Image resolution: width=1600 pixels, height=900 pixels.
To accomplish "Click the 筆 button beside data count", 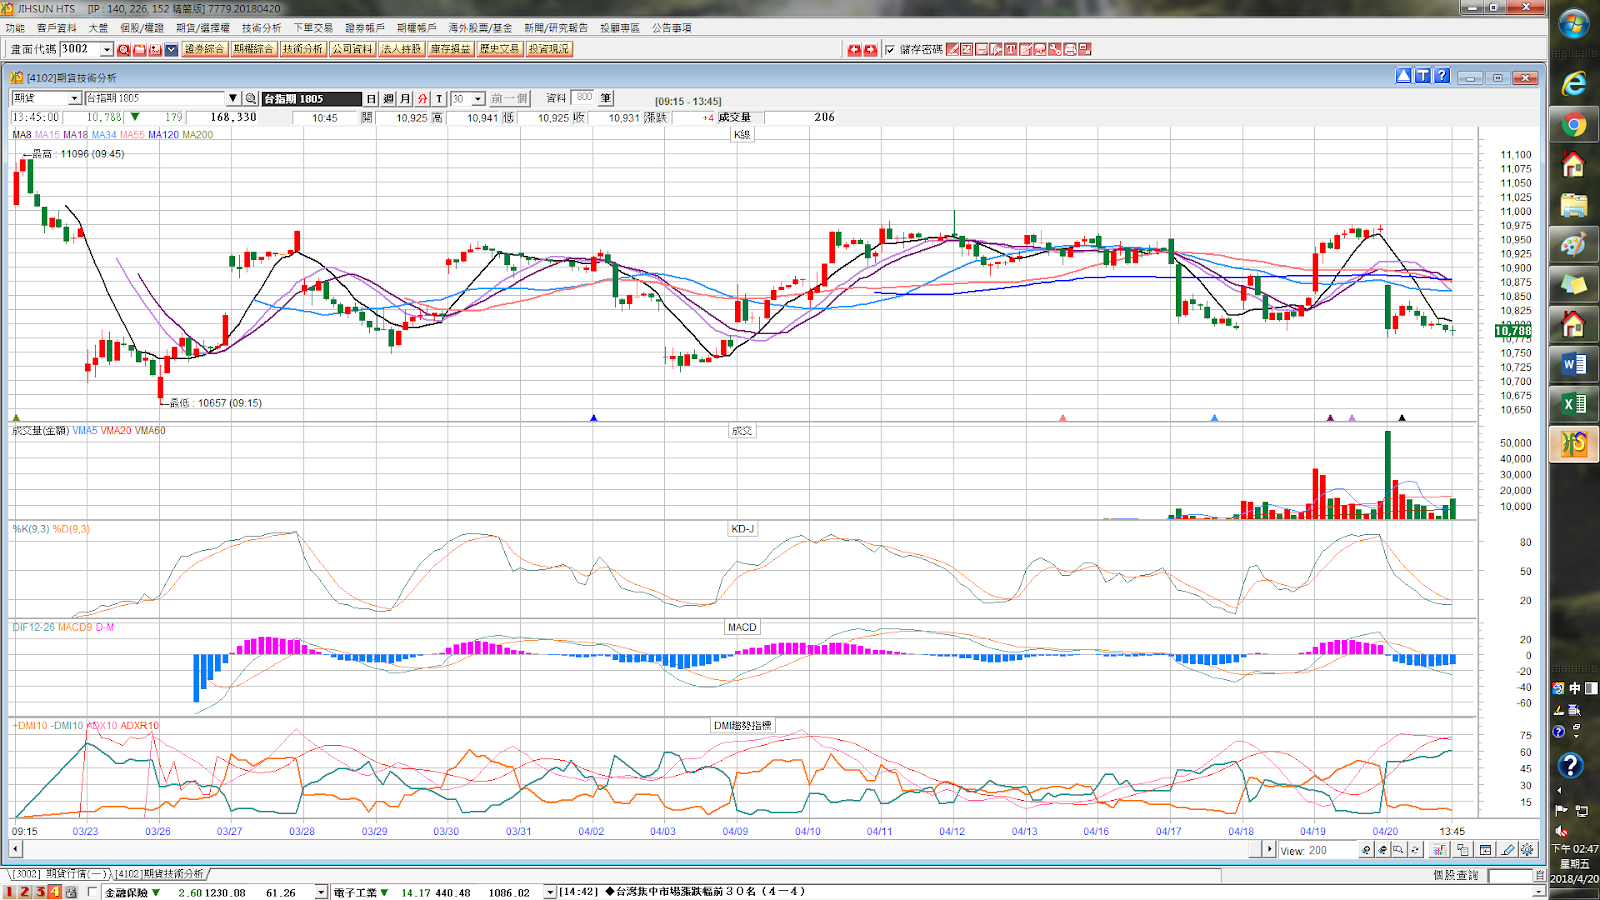I will [x=606, y=98].
